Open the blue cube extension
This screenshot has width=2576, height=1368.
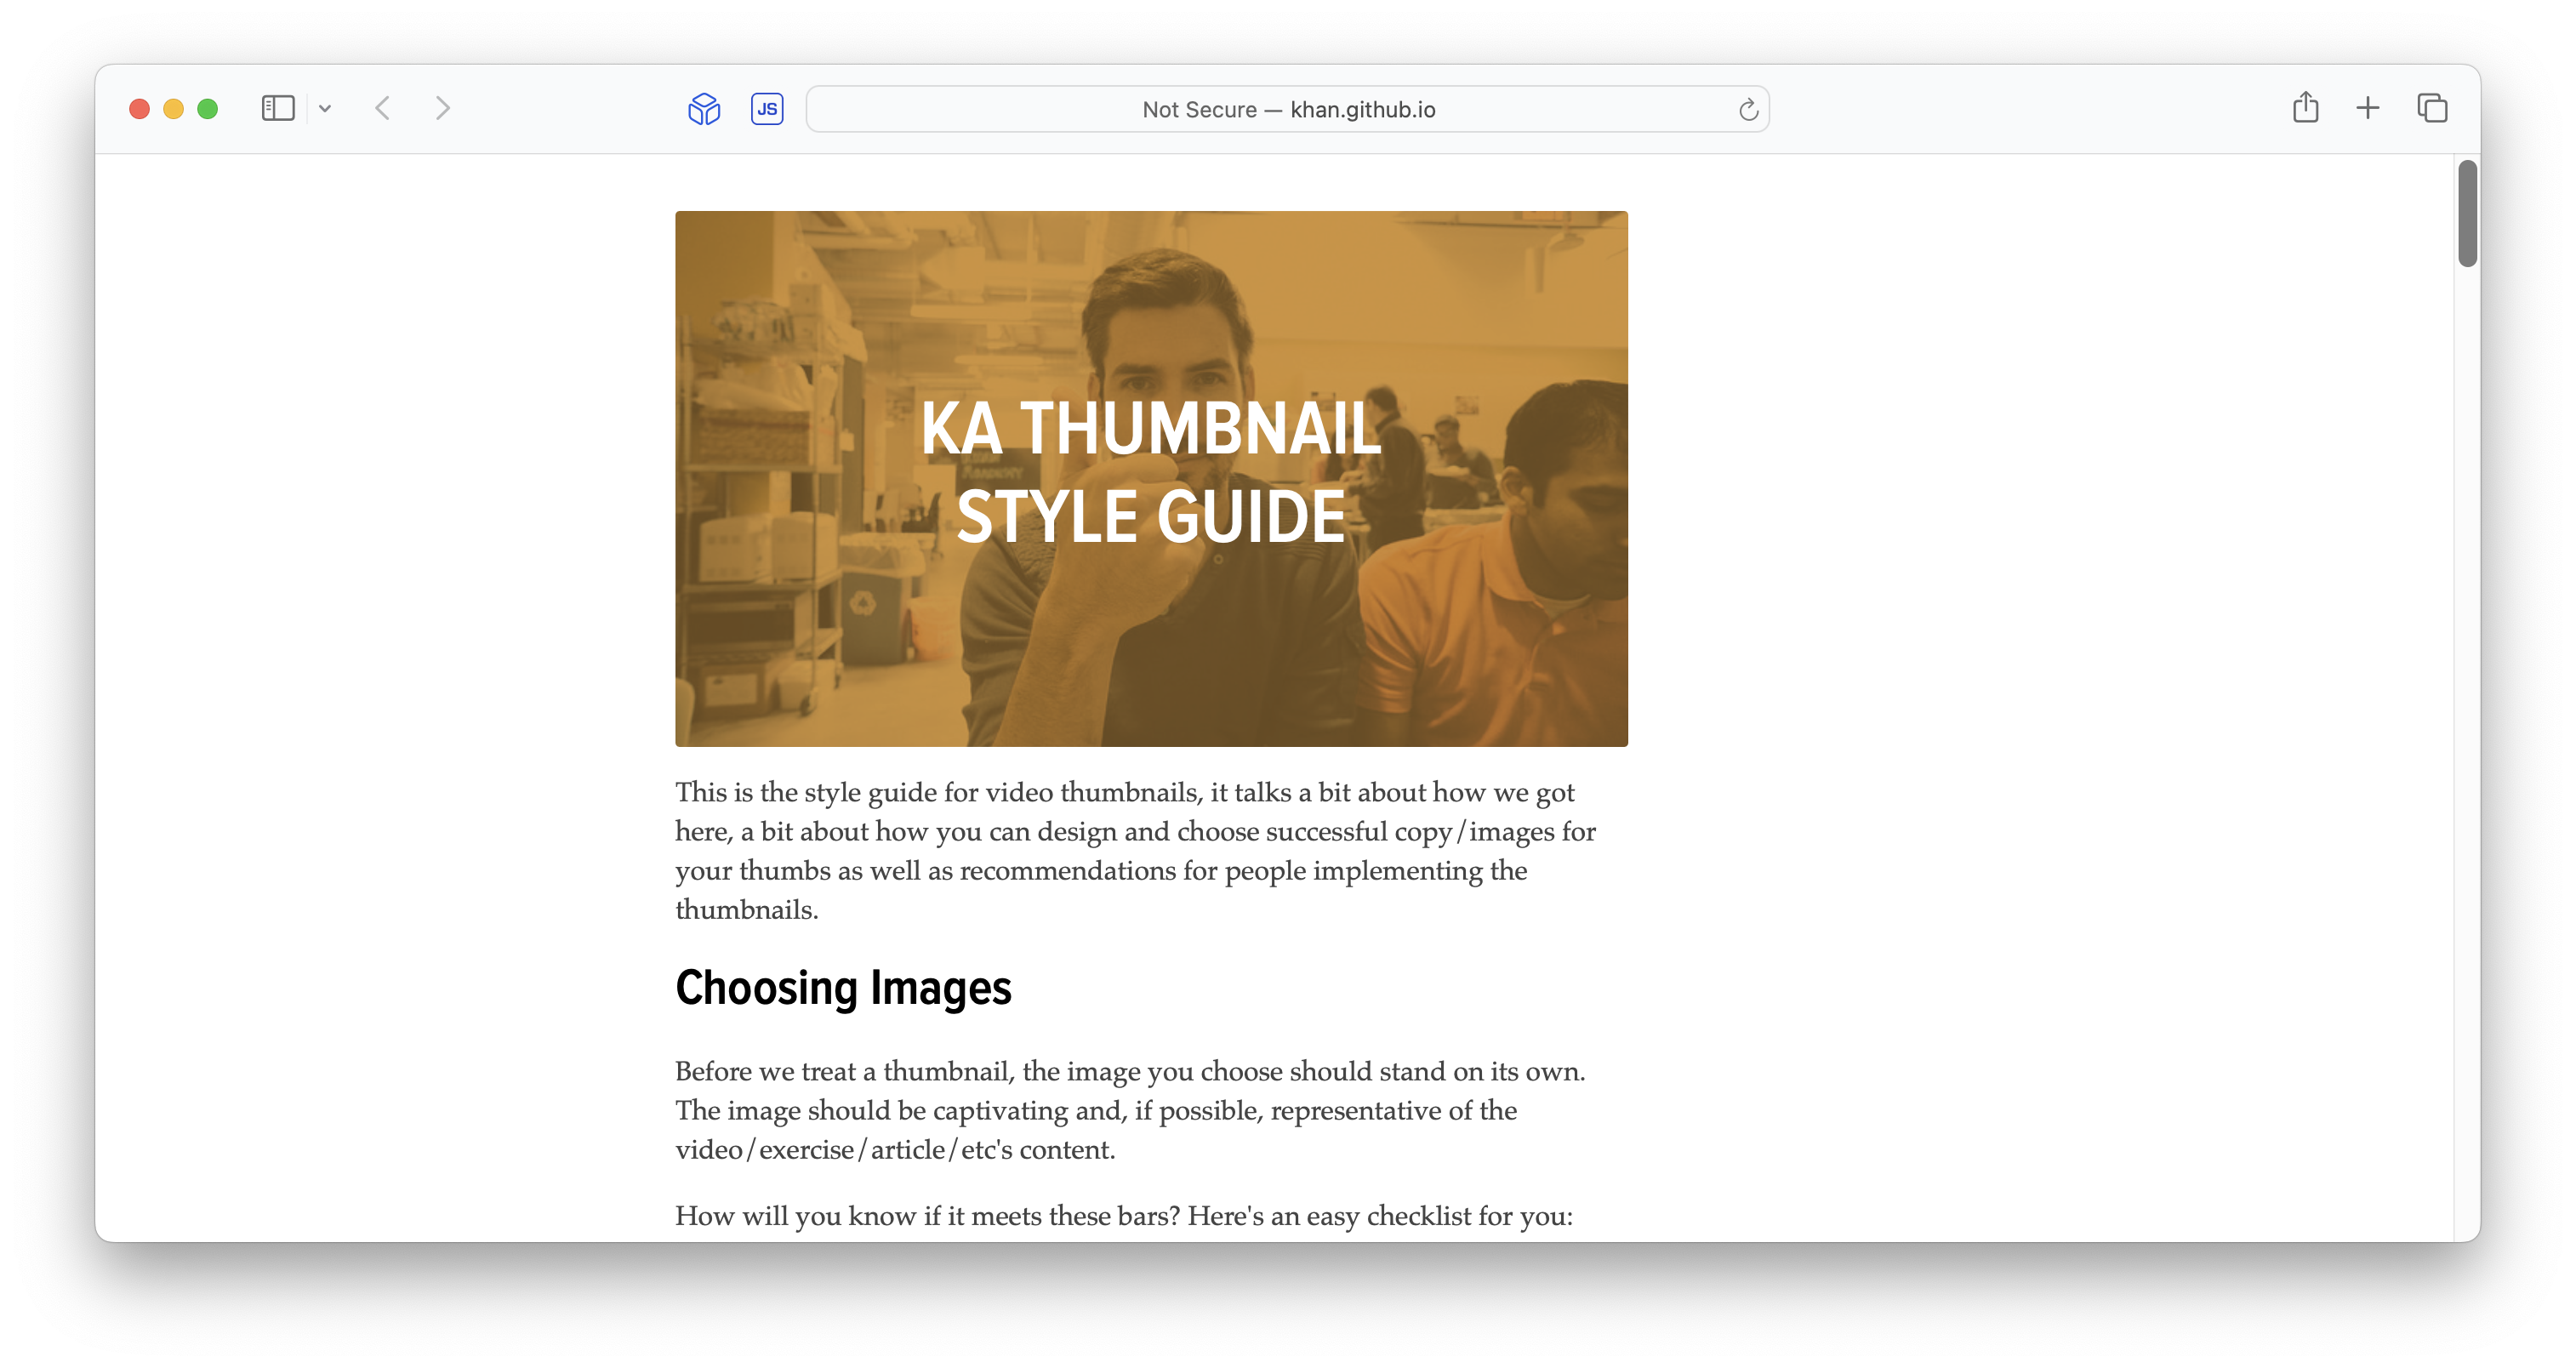pyautogui.click(x=704, y=108)
